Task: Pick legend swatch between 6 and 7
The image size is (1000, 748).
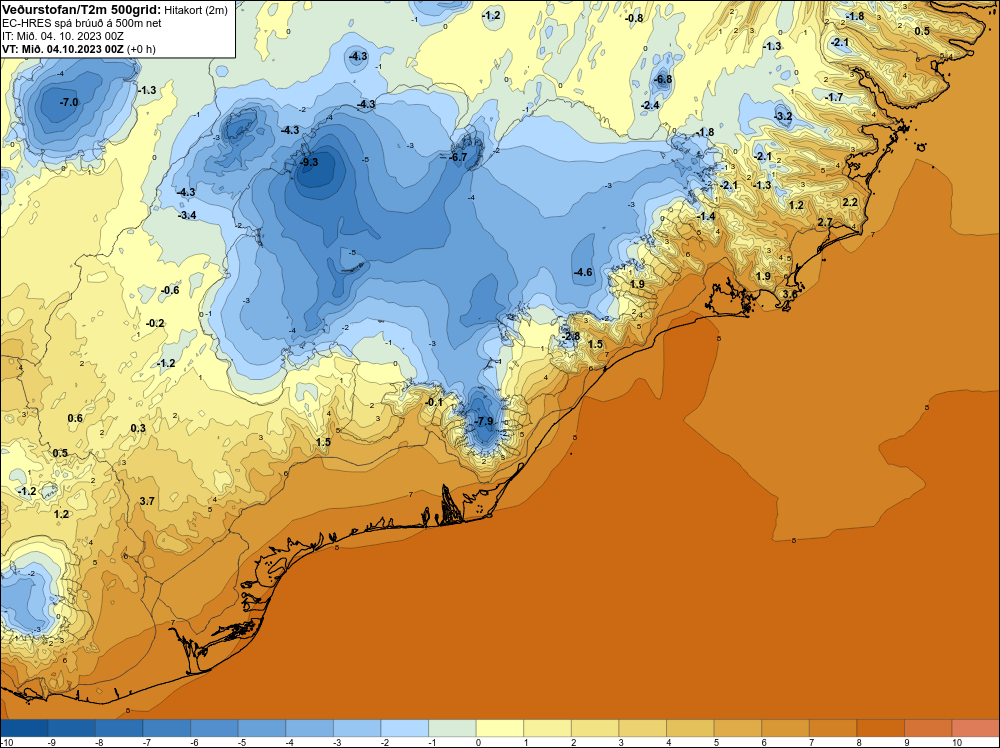Action: click(785, 728)
